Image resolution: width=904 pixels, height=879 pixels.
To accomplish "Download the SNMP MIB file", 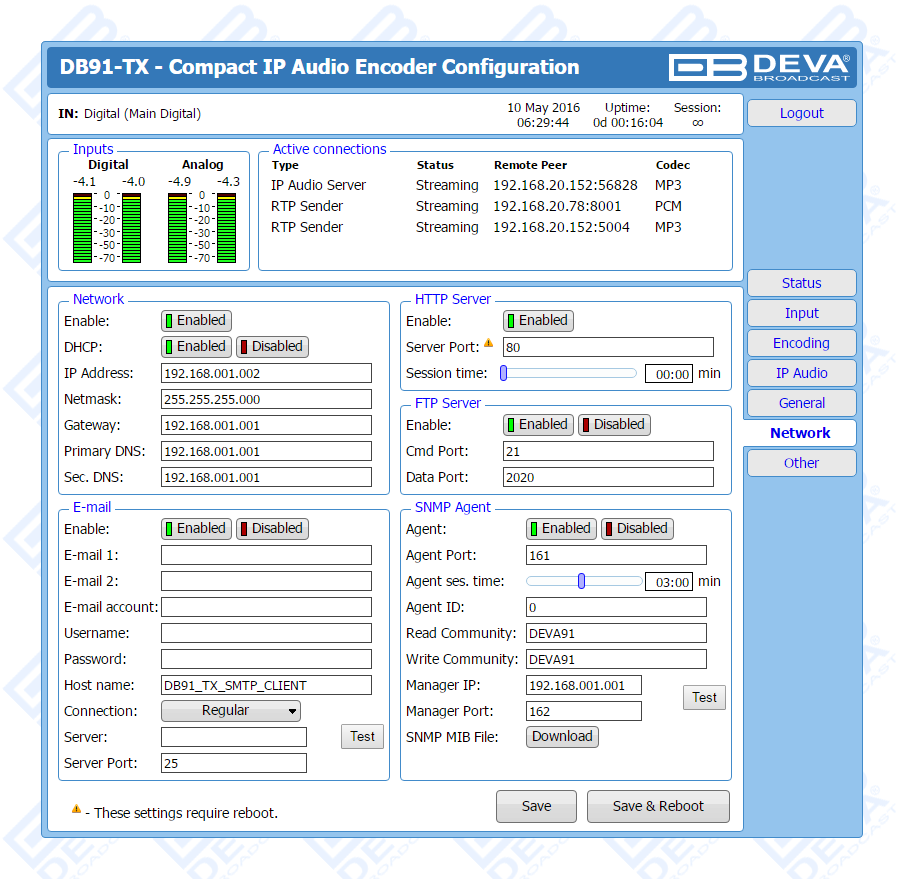I will pyautogui.click(x=562, y=737).
